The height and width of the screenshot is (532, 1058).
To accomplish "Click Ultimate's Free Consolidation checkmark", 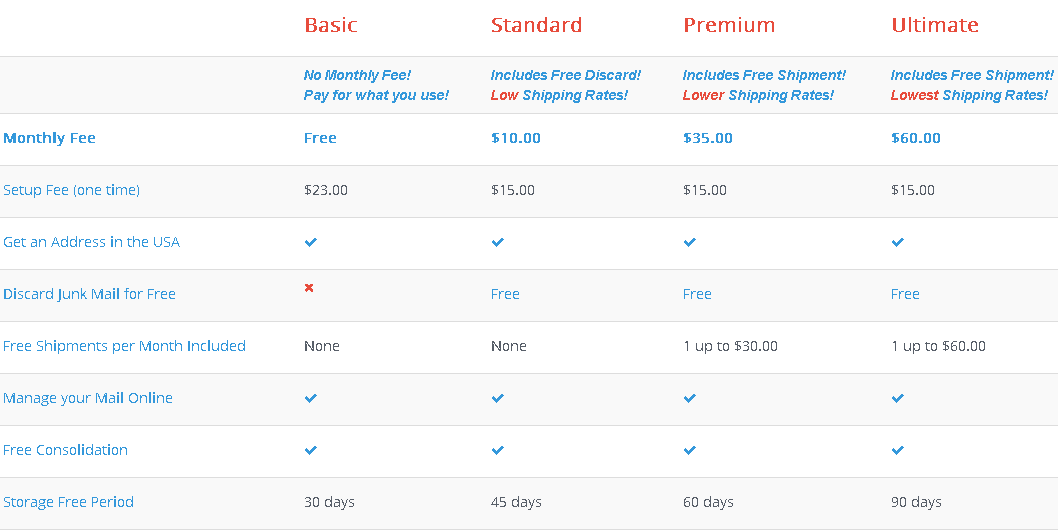I will pyautogui.click(x=898, y=450).
